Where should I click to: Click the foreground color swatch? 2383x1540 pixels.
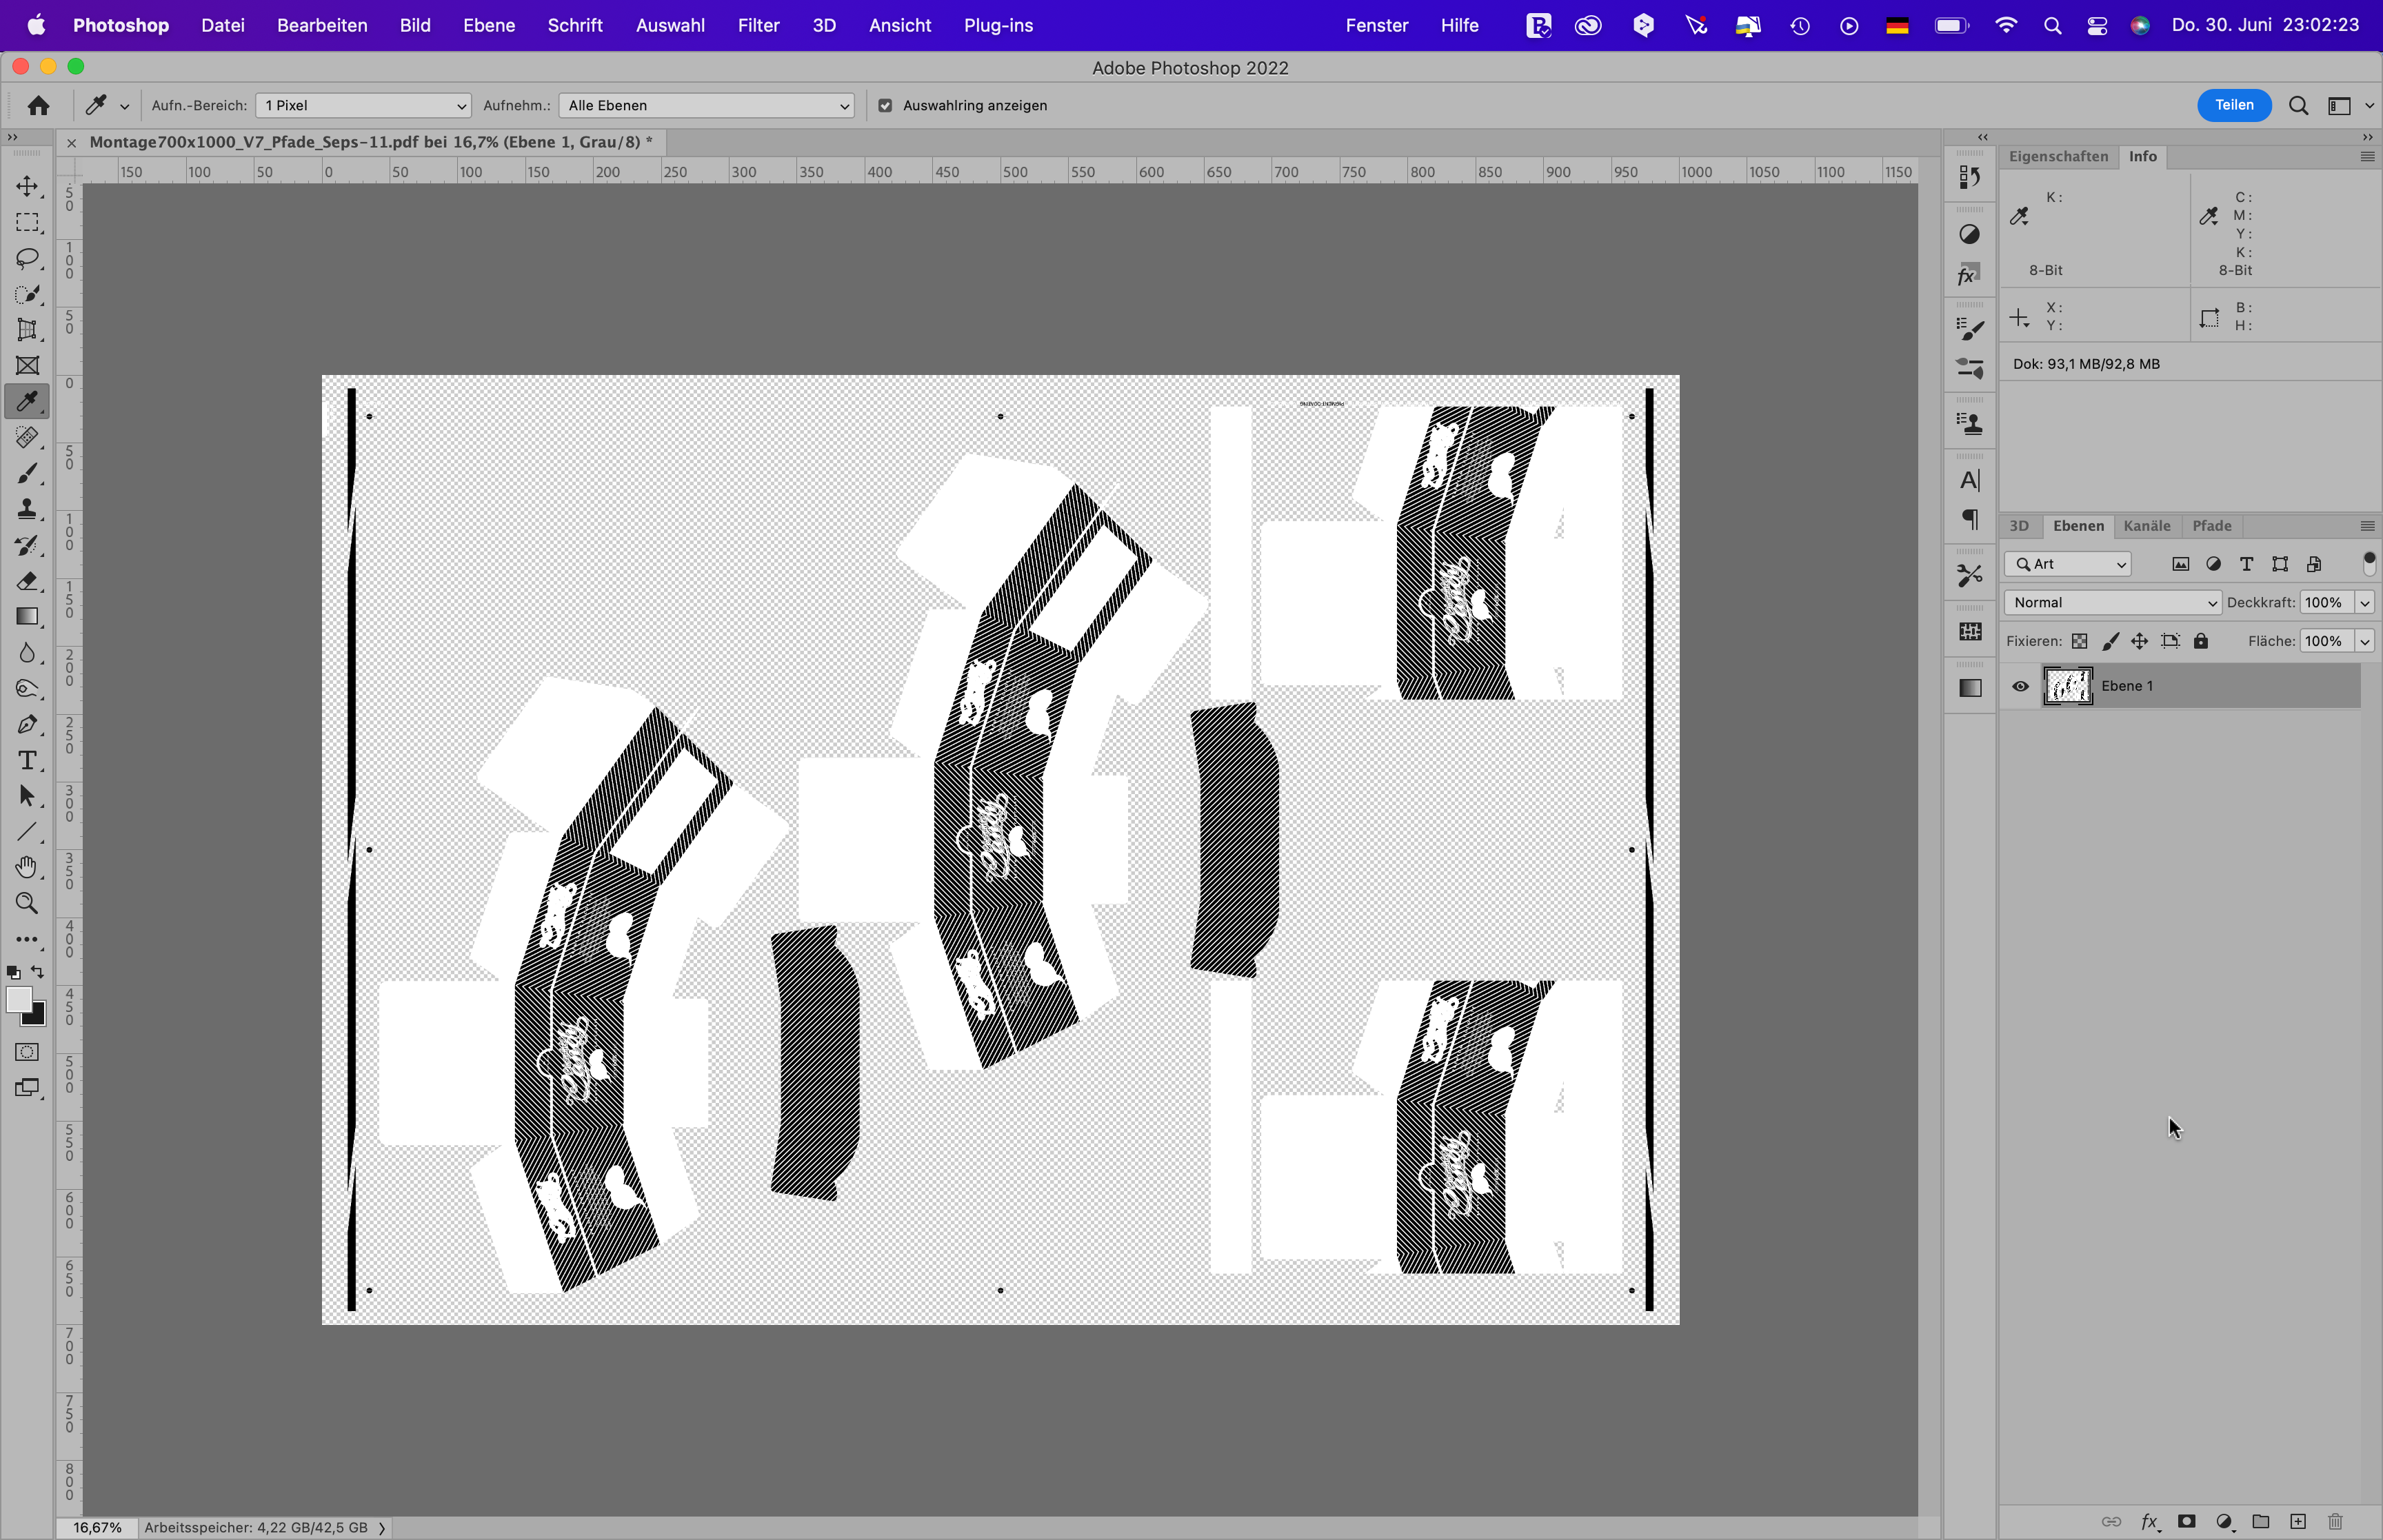click(x=18, y=999)
